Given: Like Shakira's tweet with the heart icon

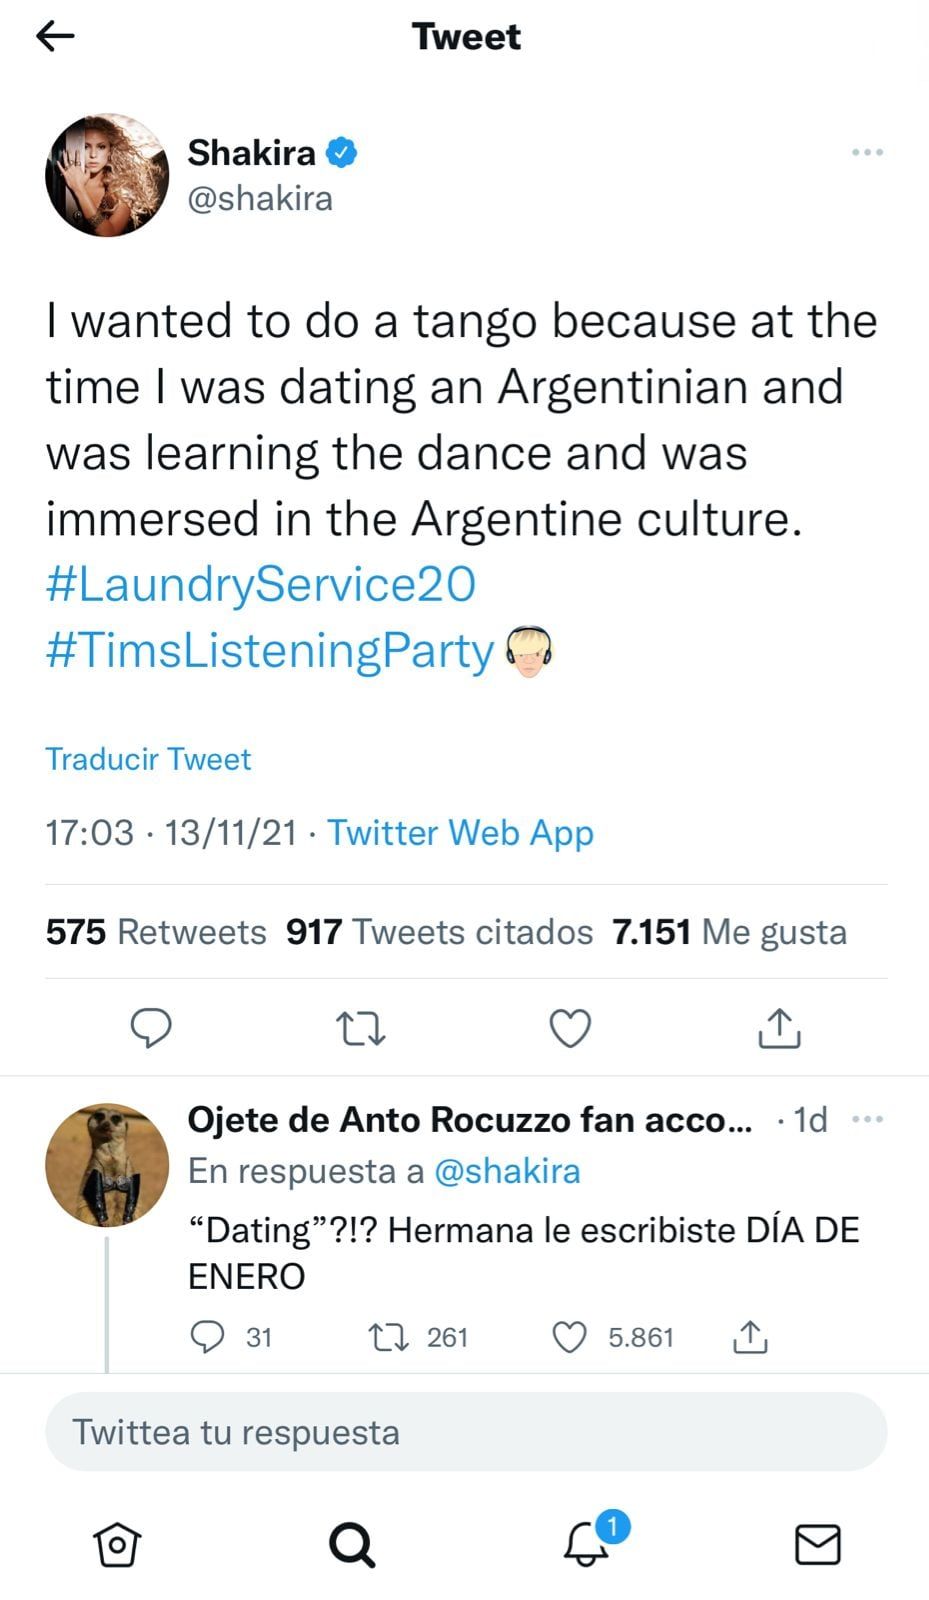Looking at the screenshot, I should pos(571,1027).
